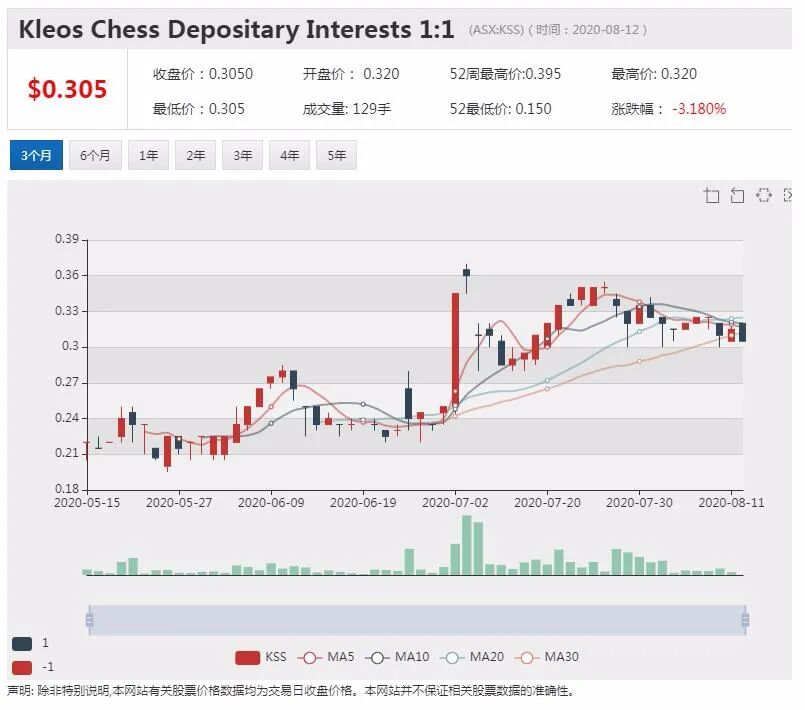
Task: Click the 0.24 y-axis label
Action: [67, 418]
